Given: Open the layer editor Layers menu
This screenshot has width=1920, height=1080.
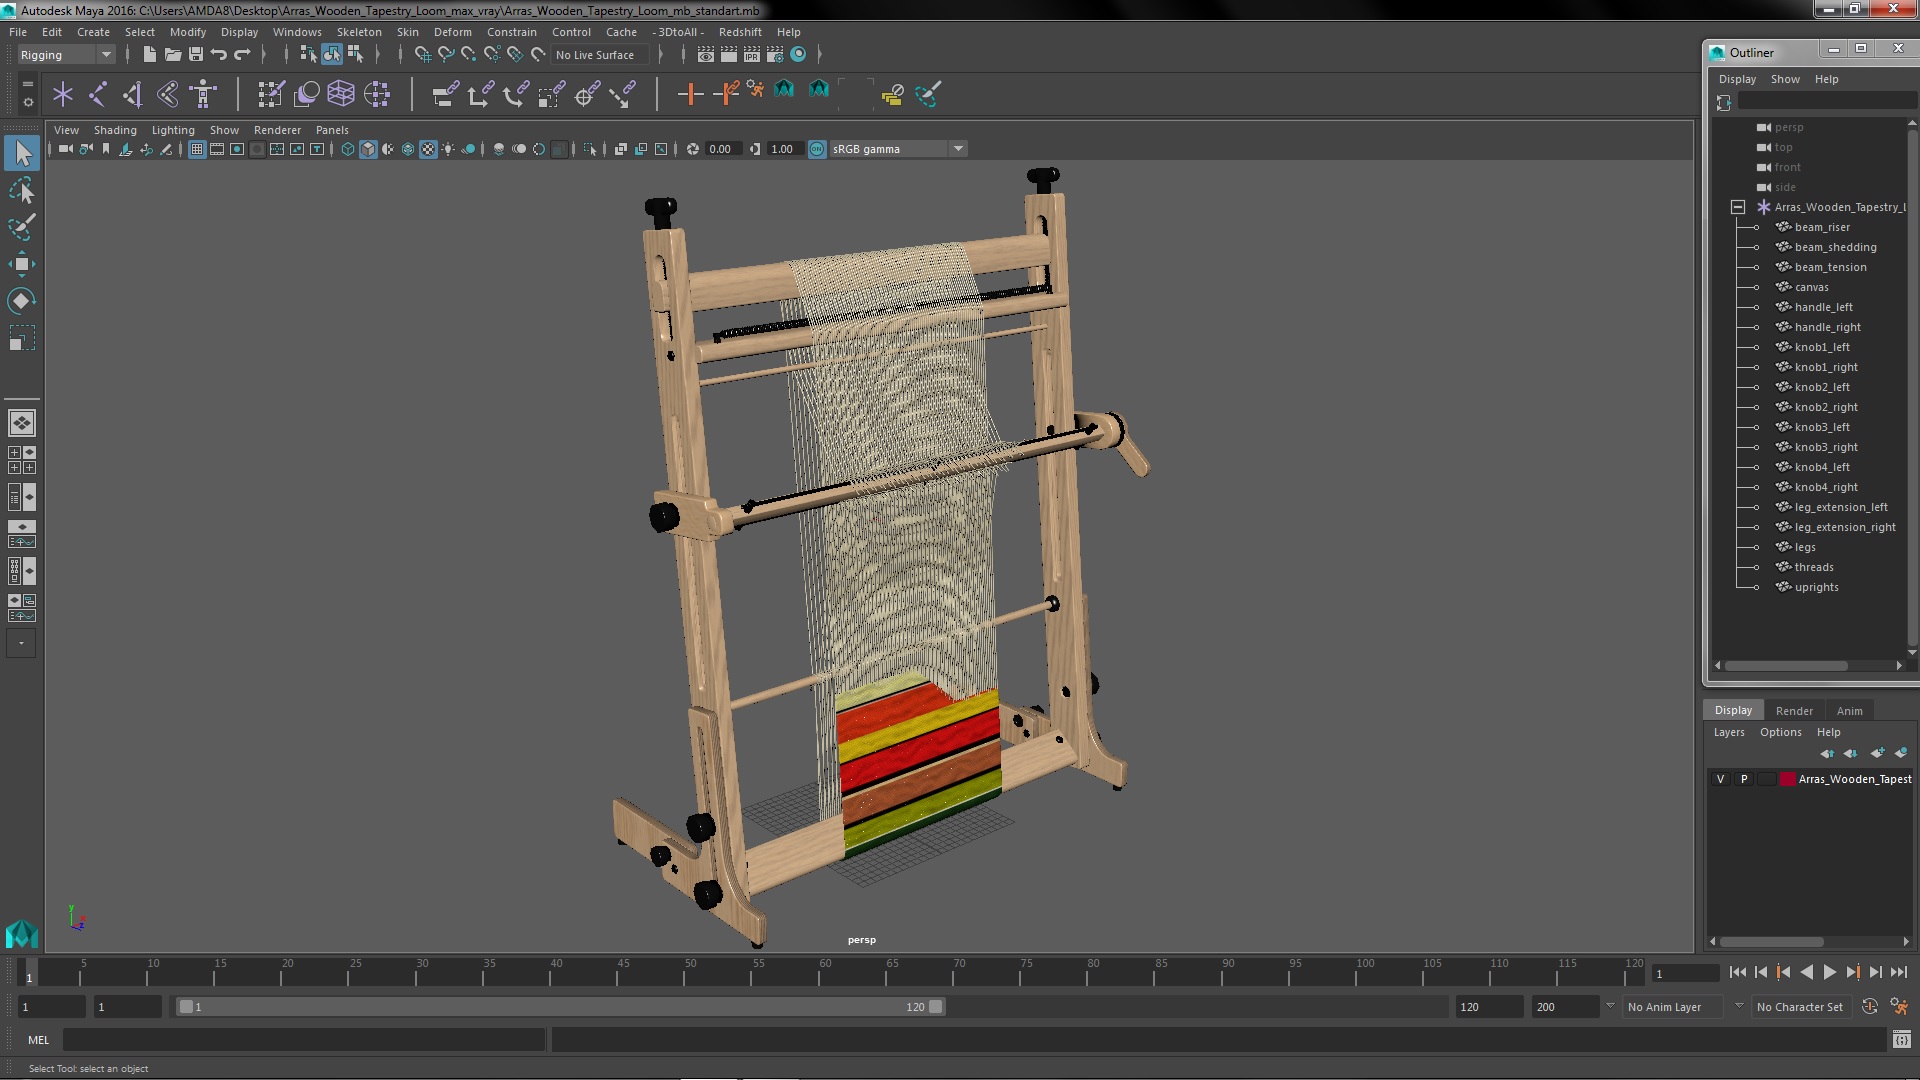Looking at the screenshot, I should (x=1729, y=732).
